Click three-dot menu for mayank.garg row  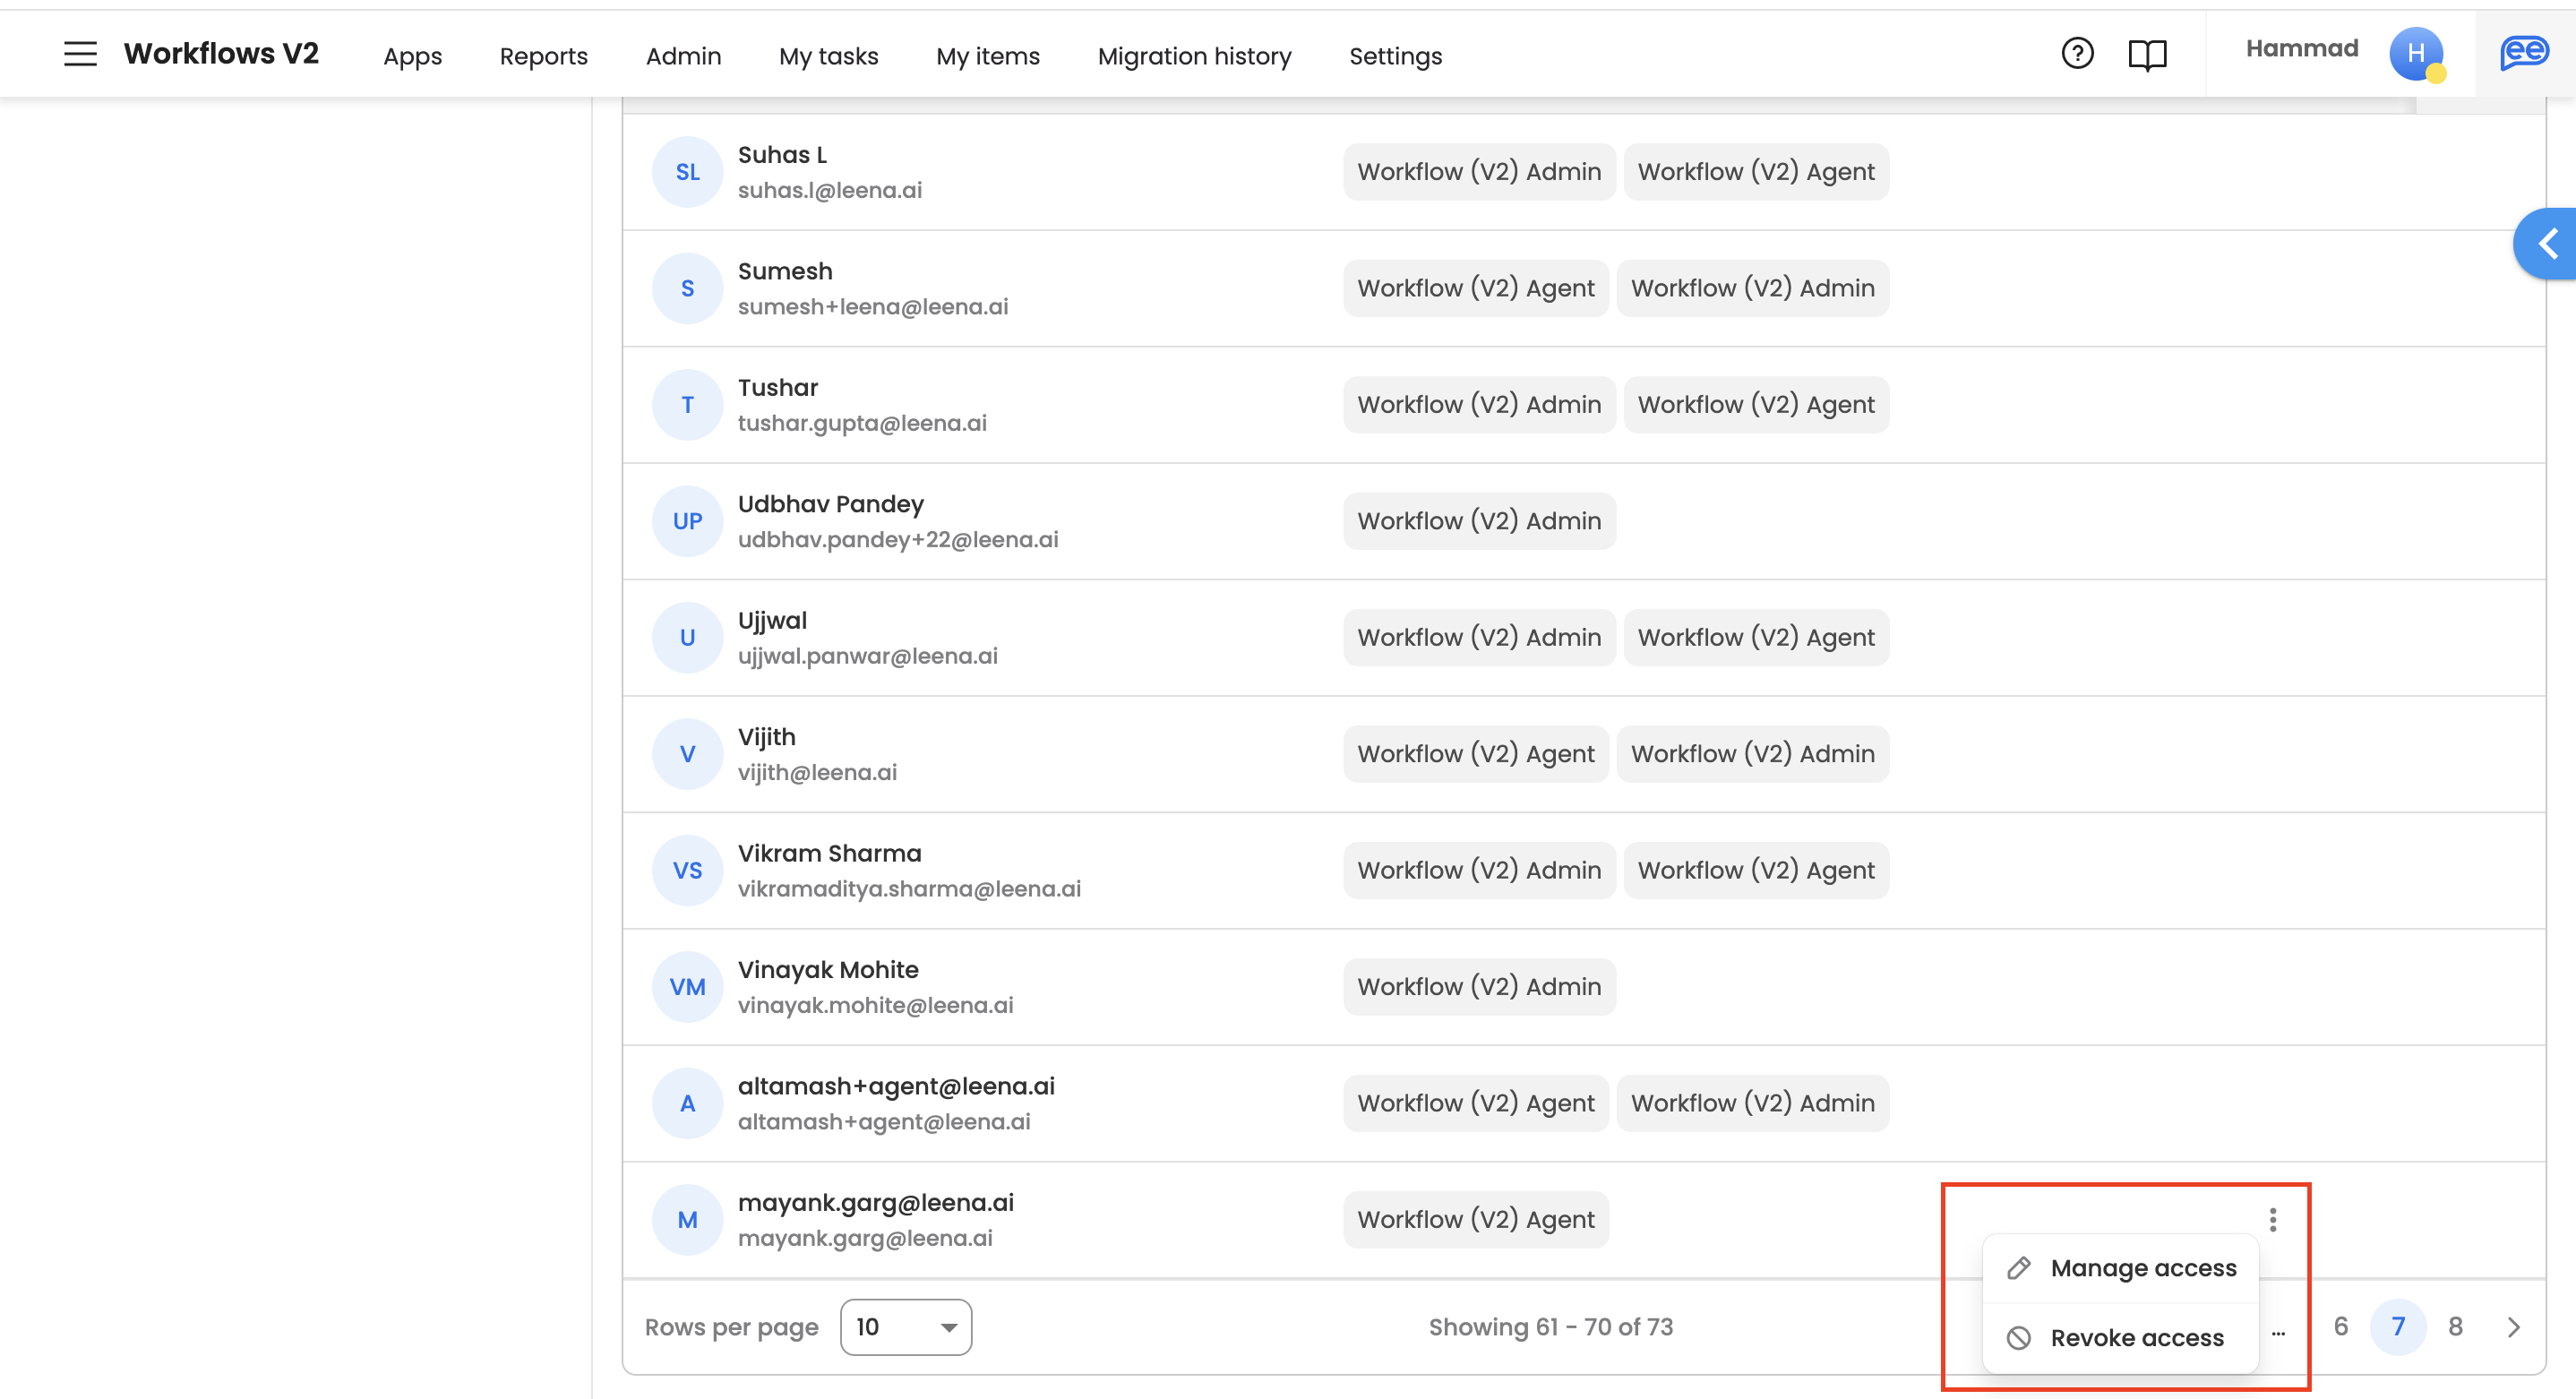pyautogui.click(x=2272, y=1219)
